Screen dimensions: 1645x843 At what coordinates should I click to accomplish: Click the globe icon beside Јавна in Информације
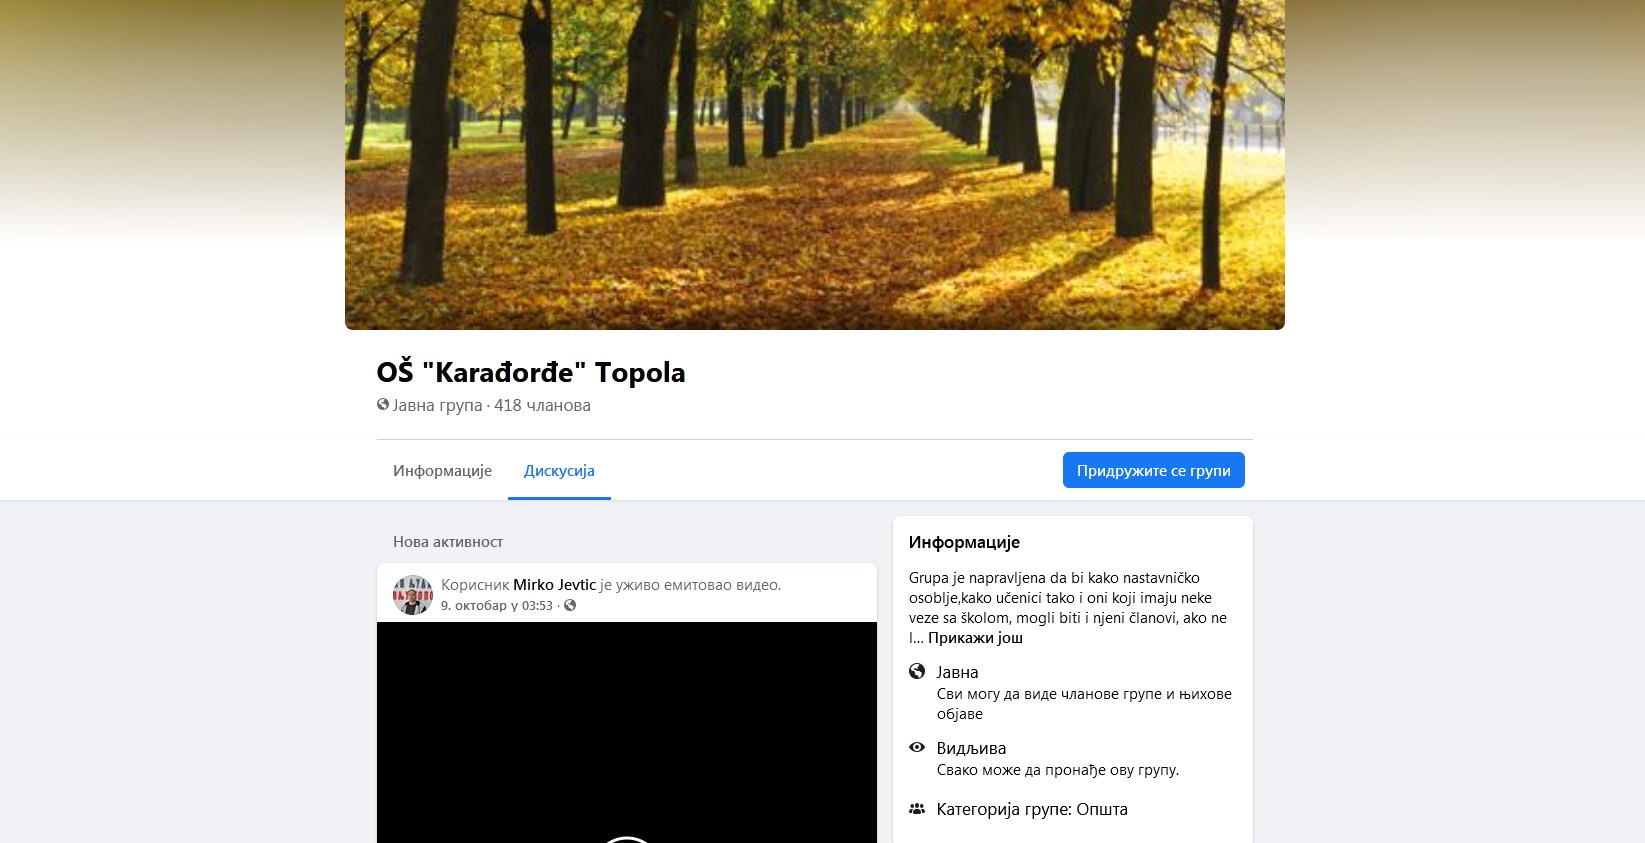pyautogui.click(x=917, y=671)
